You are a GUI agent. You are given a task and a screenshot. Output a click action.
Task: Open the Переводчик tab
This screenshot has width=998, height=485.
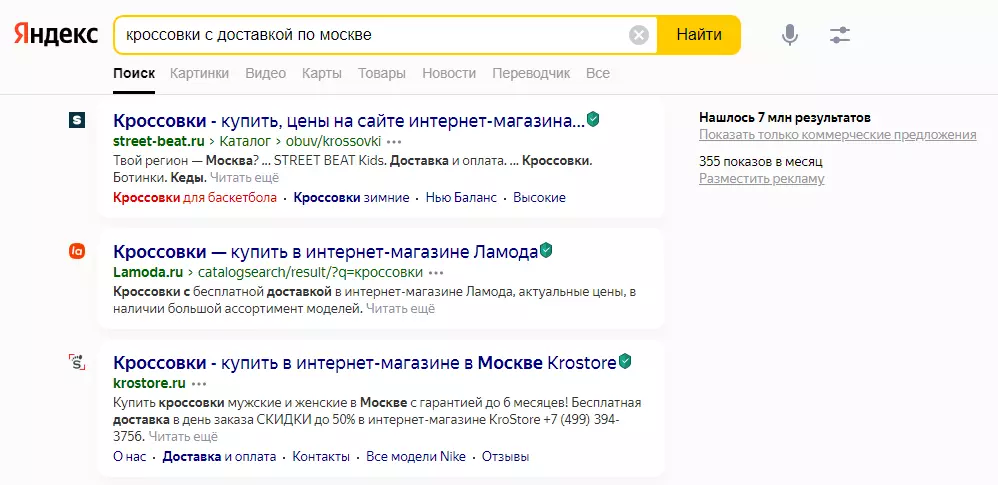click(531, 73)
